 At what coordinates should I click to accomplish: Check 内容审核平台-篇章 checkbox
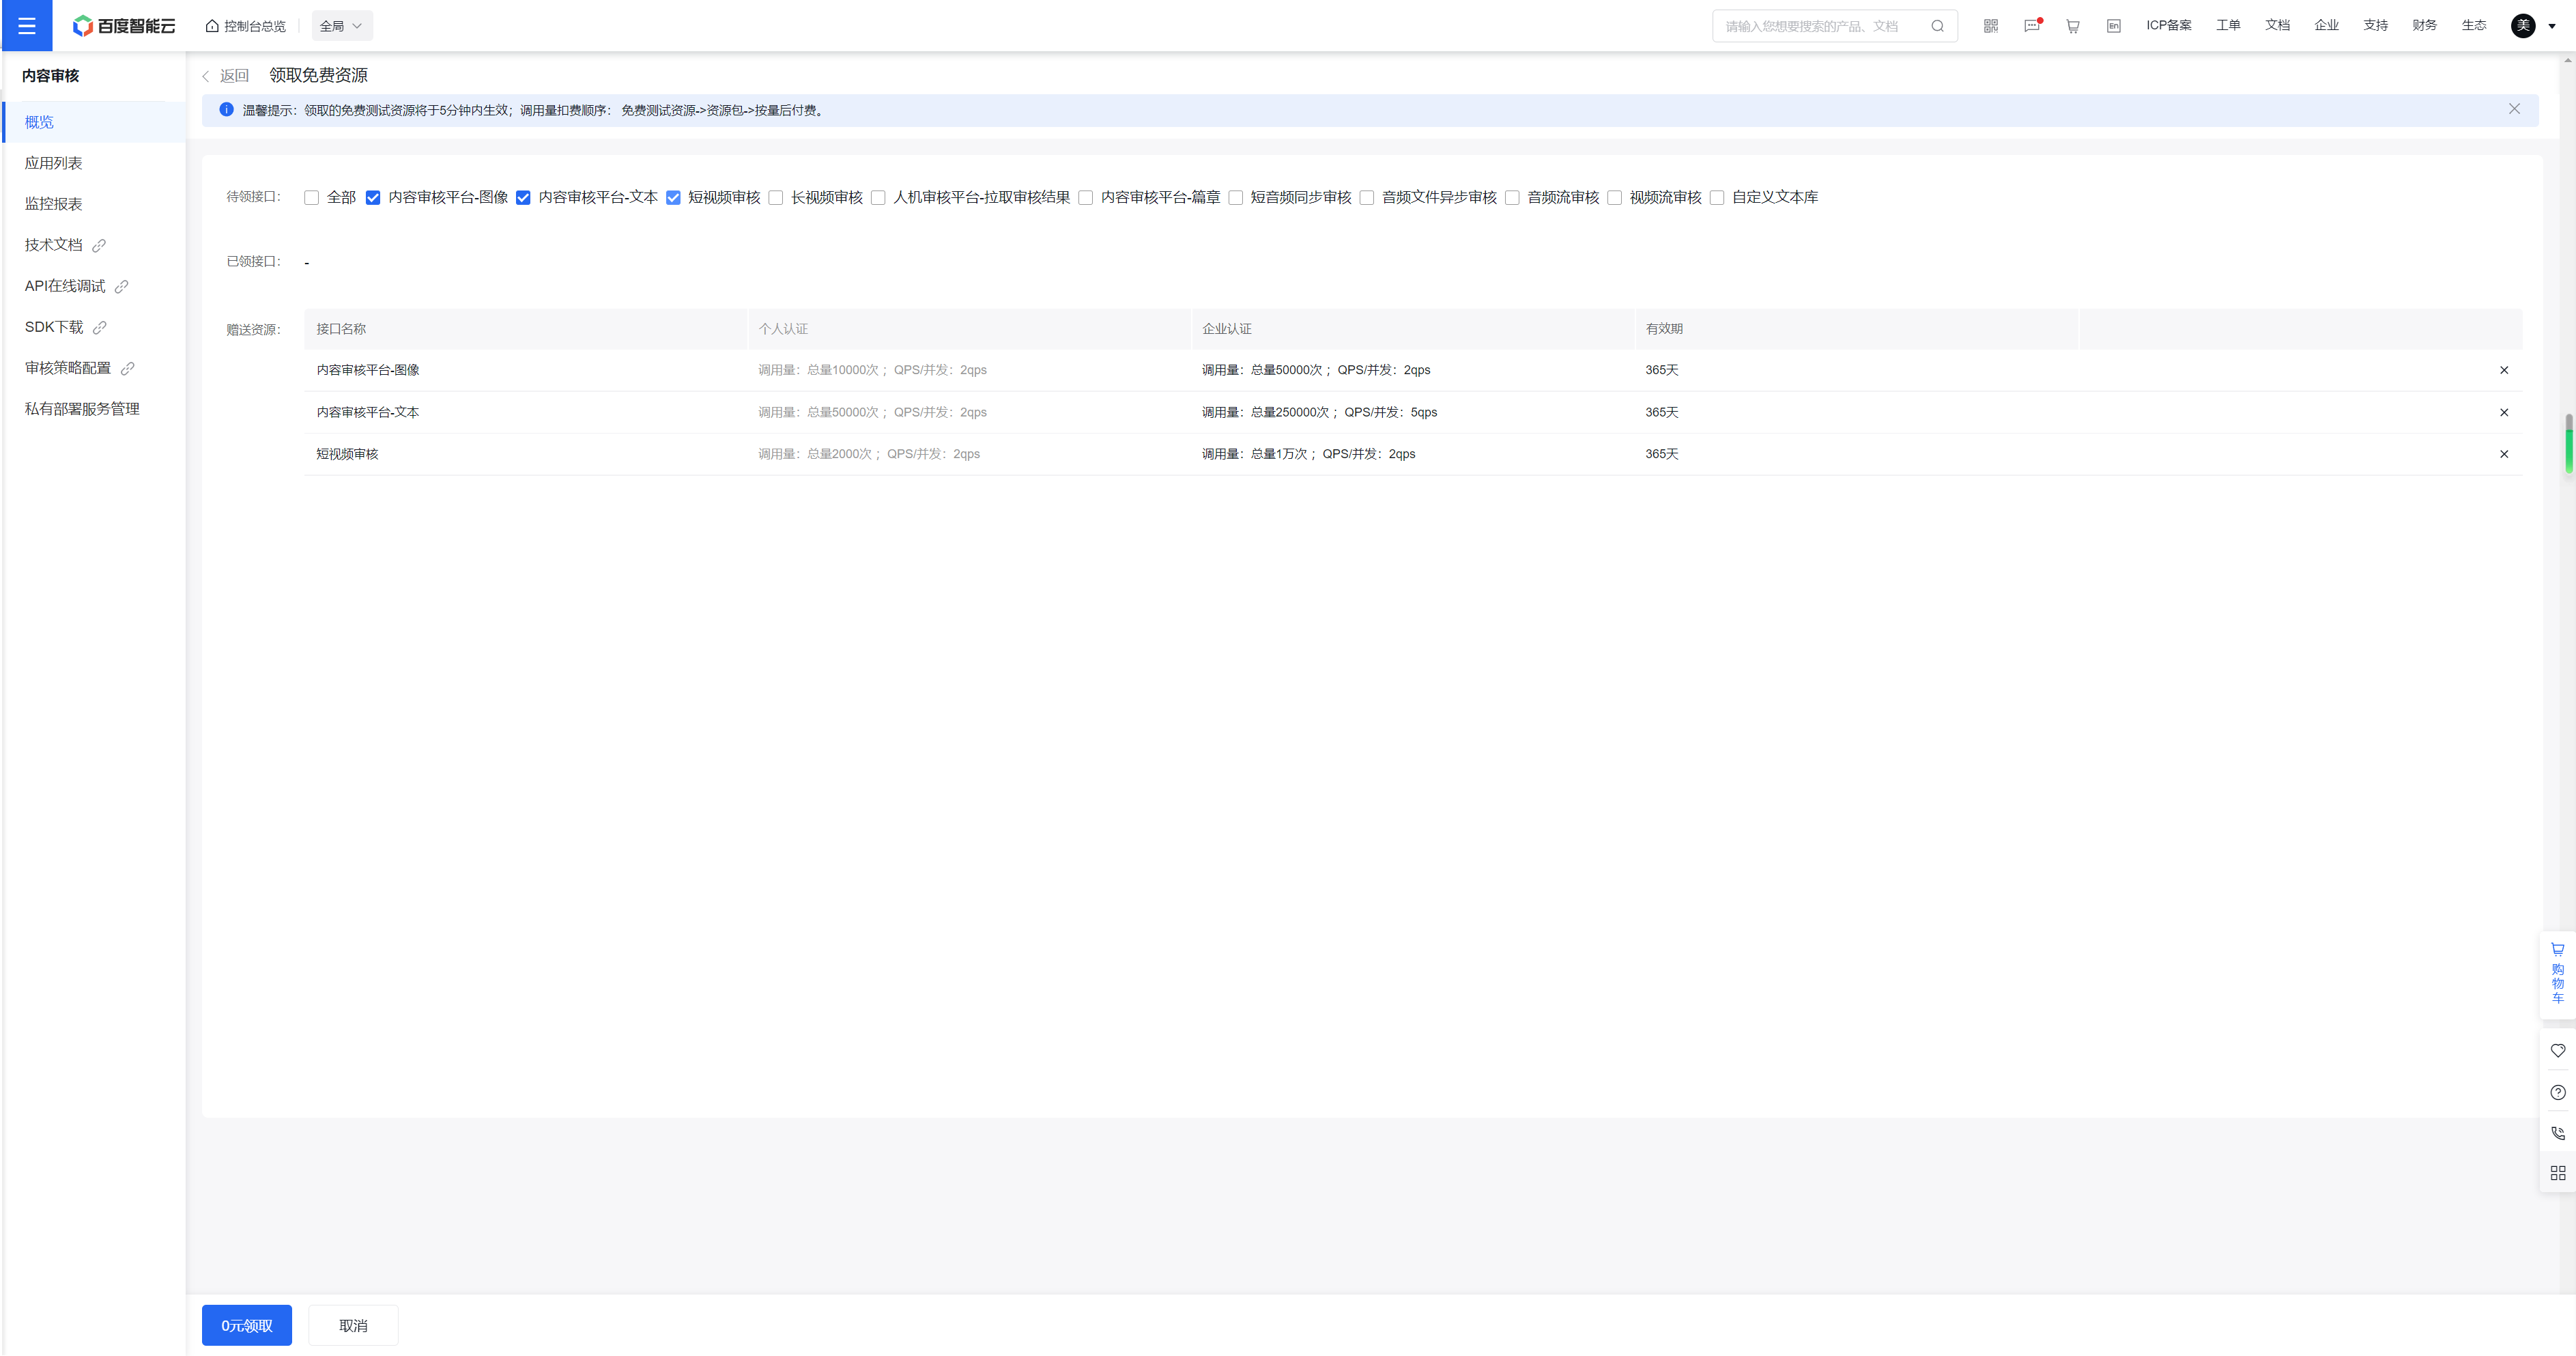[1086, 198]
